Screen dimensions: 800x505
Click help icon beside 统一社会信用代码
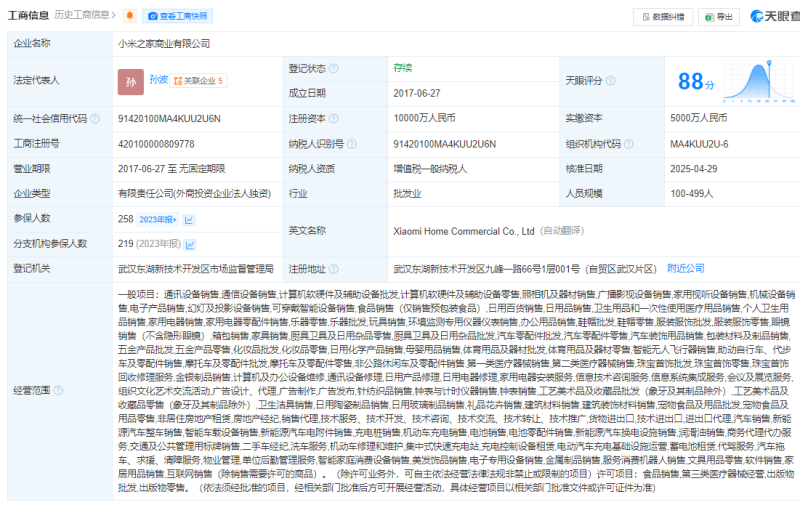tap(95, 118)
